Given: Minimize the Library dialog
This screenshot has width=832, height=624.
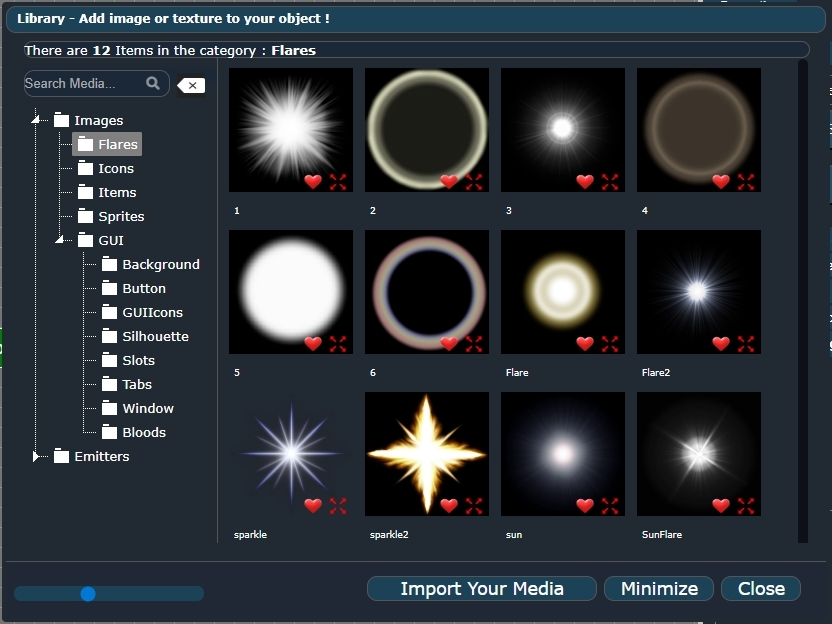Looking at the screenshot, I should pos(659,588).
